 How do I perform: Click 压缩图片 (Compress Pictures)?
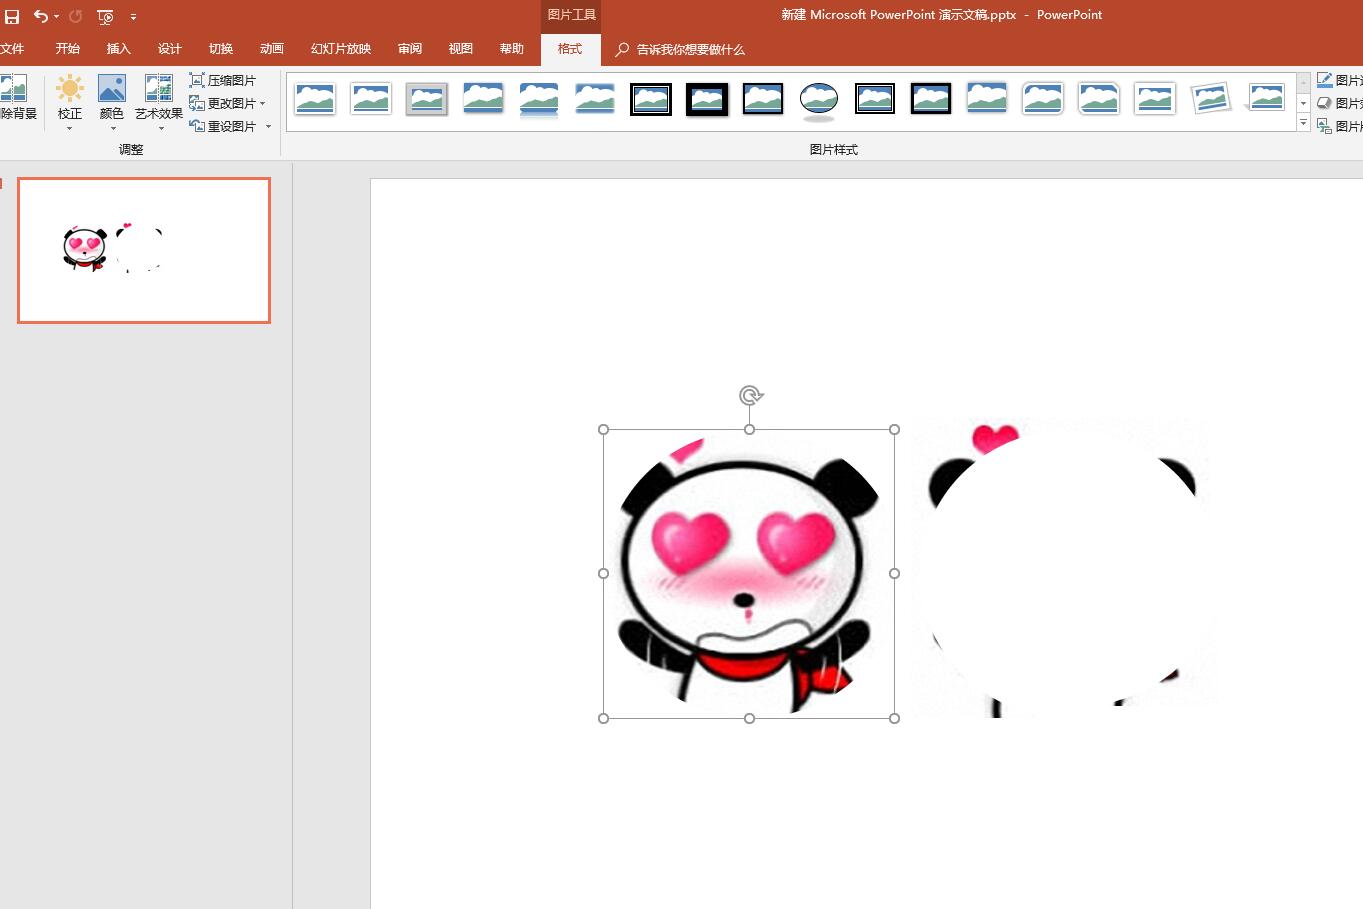click(x=223, y=80)
